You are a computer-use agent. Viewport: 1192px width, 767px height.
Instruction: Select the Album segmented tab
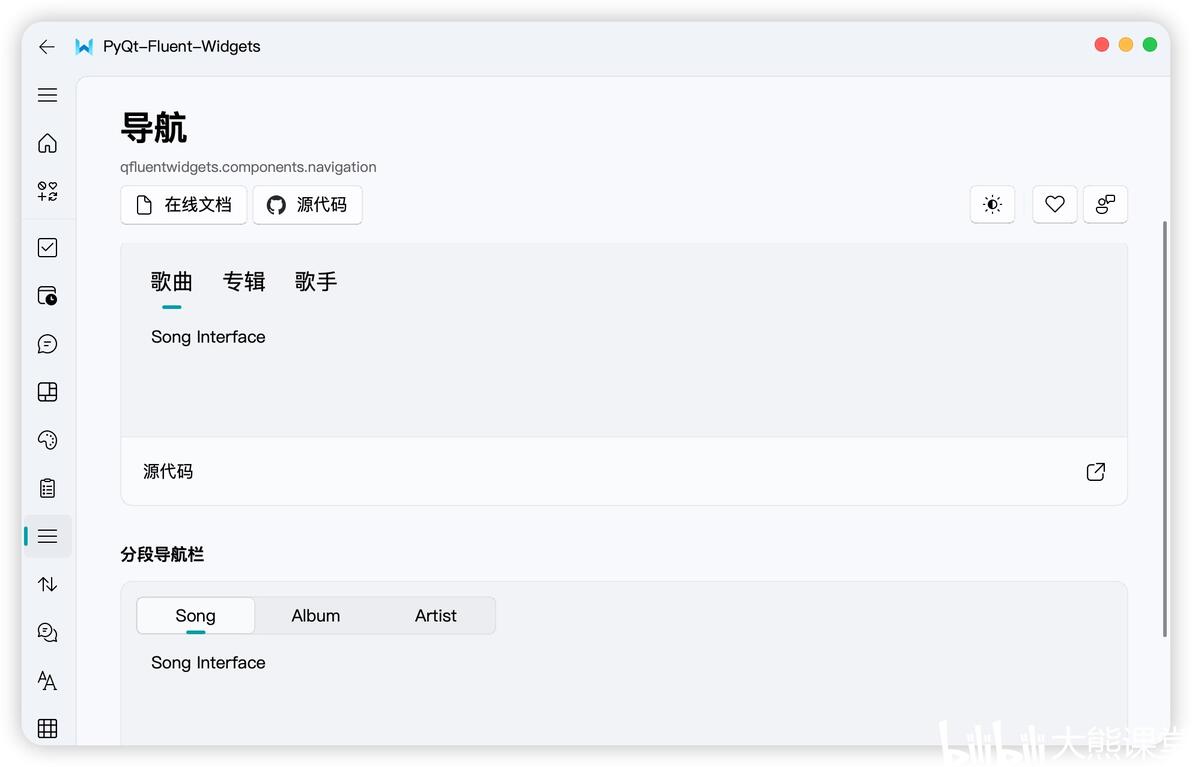click(315, 616)
